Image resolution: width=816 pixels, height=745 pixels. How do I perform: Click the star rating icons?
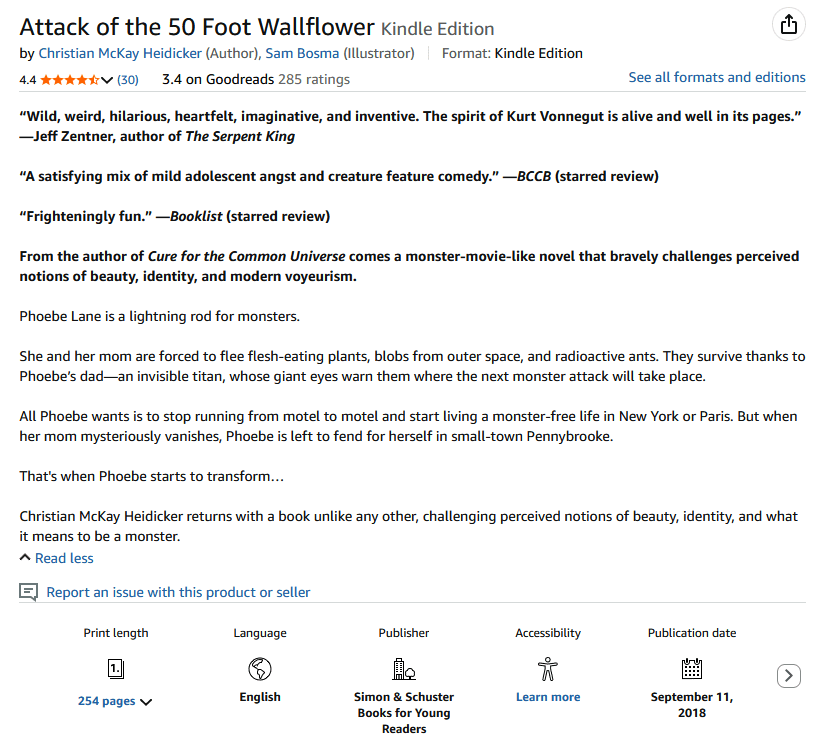point(68,79)
